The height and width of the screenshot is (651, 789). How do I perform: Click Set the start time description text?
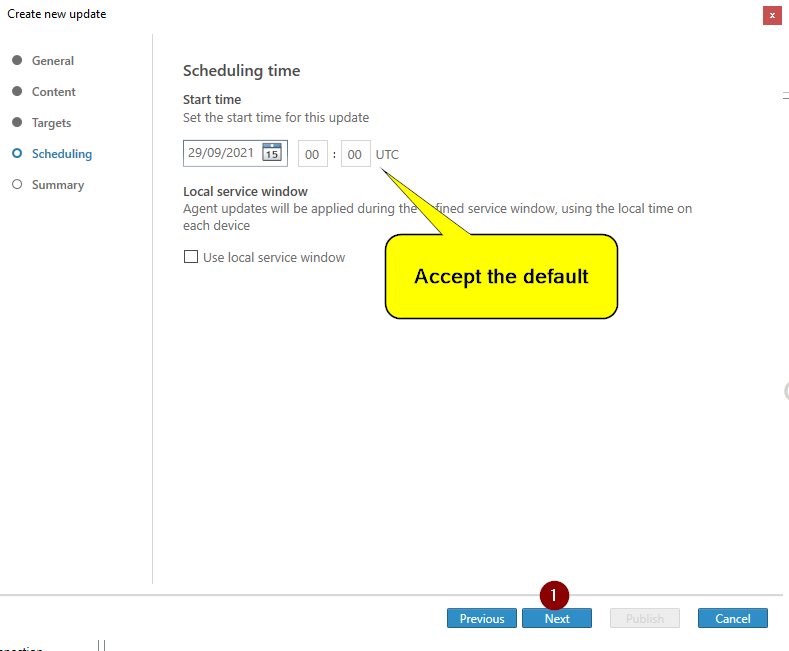276,118
